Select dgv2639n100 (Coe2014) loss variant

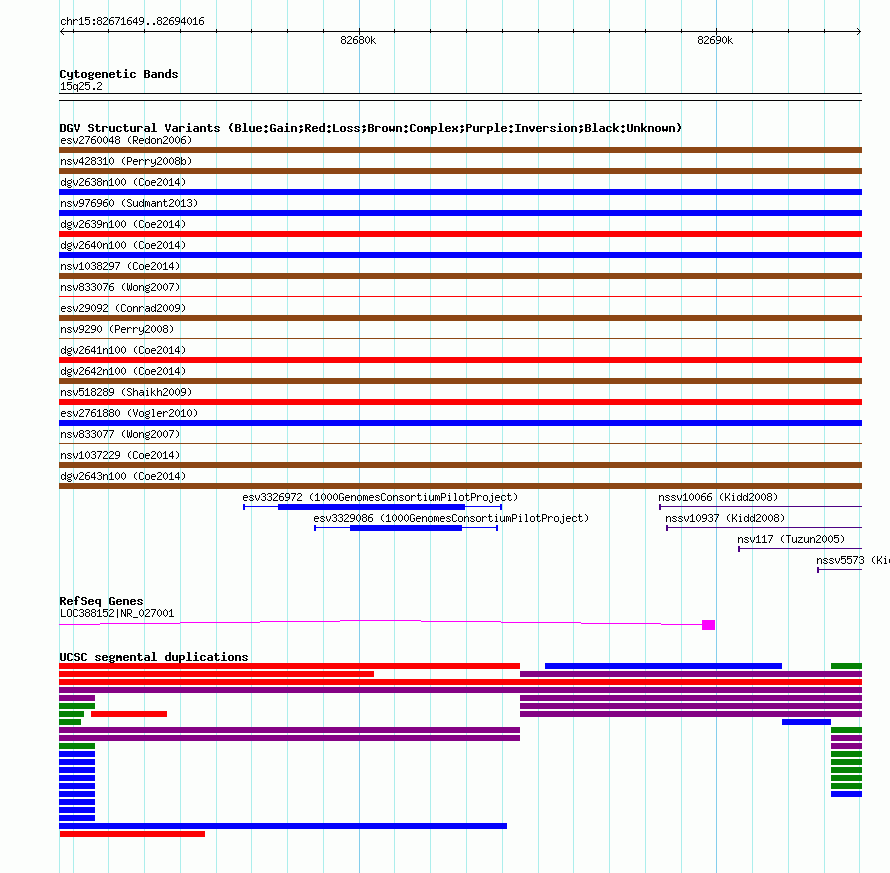[123, 224]
